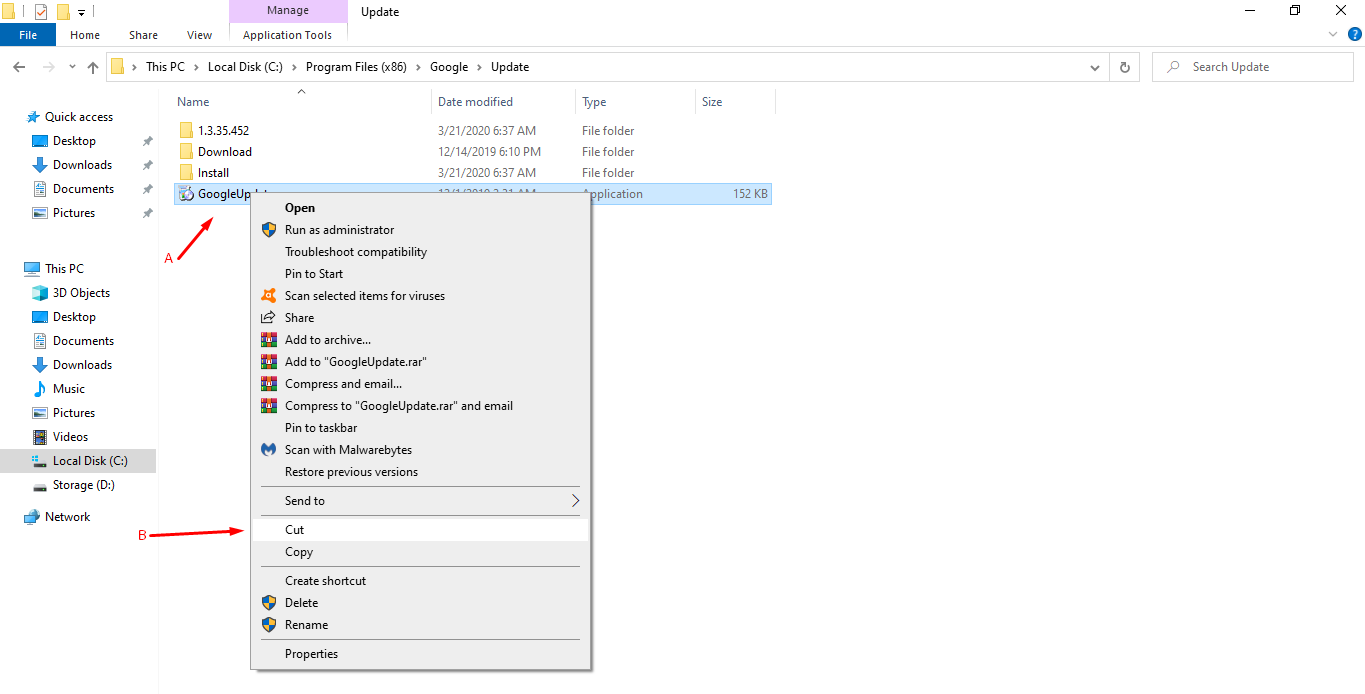This screenshot has height=694, width=1365.
Task: Choose Pin to taskbar
Action: click(420, 428)
